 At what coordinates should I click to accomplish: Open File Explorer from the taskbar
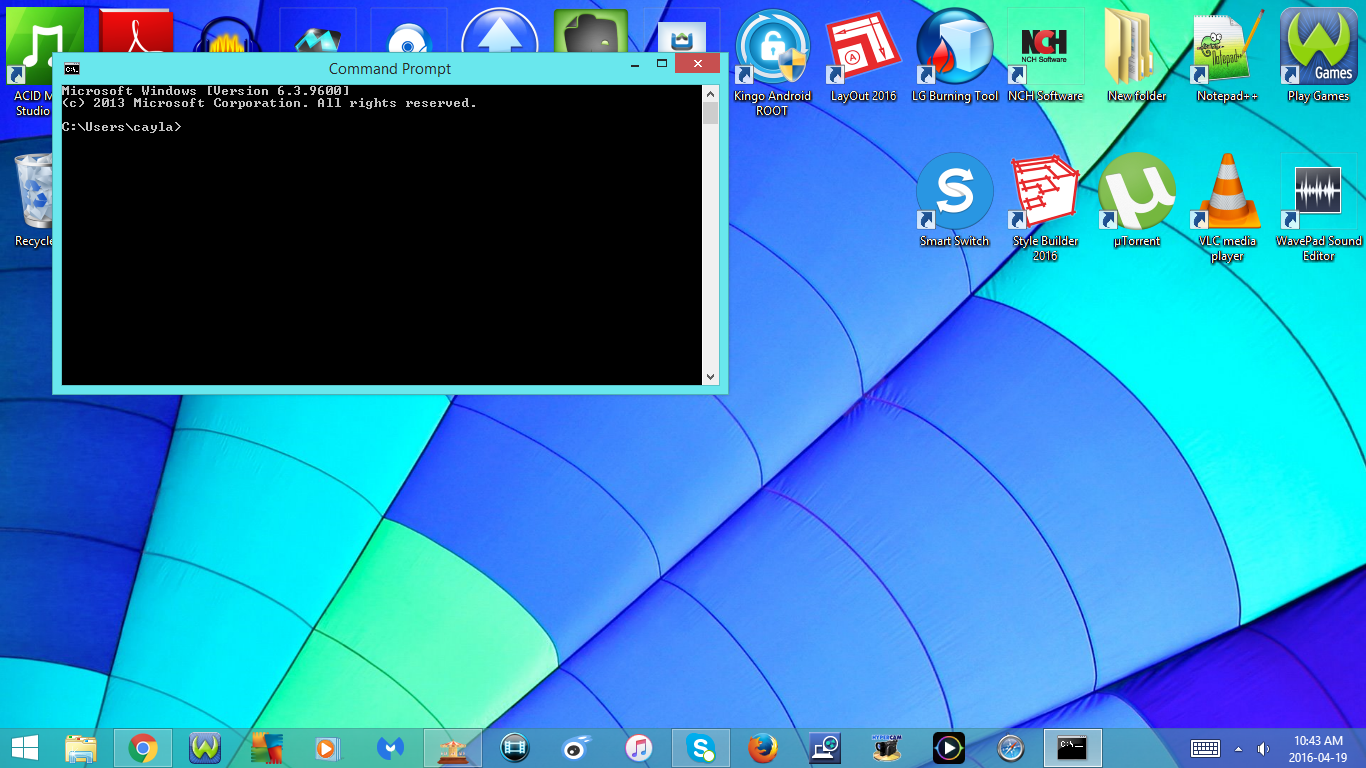81,747
